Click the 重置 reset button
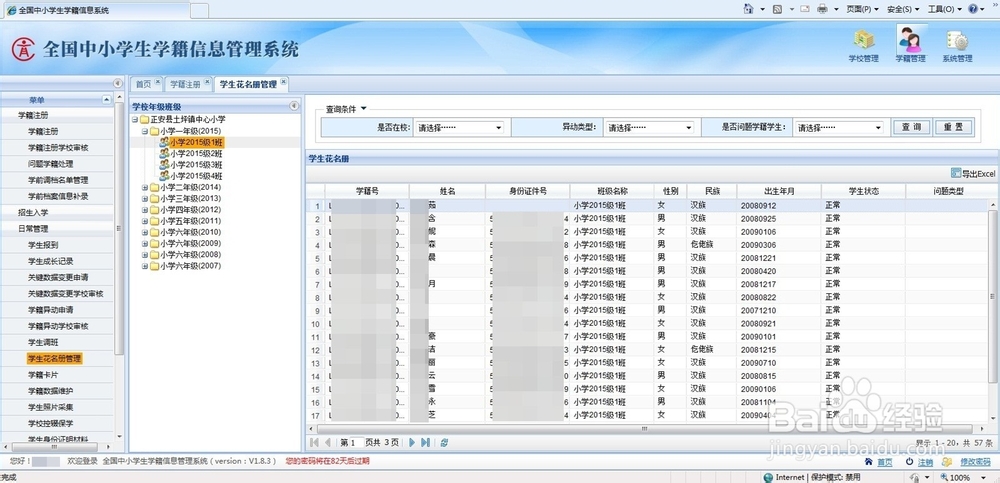1000x483 pixels. (953, 127)
